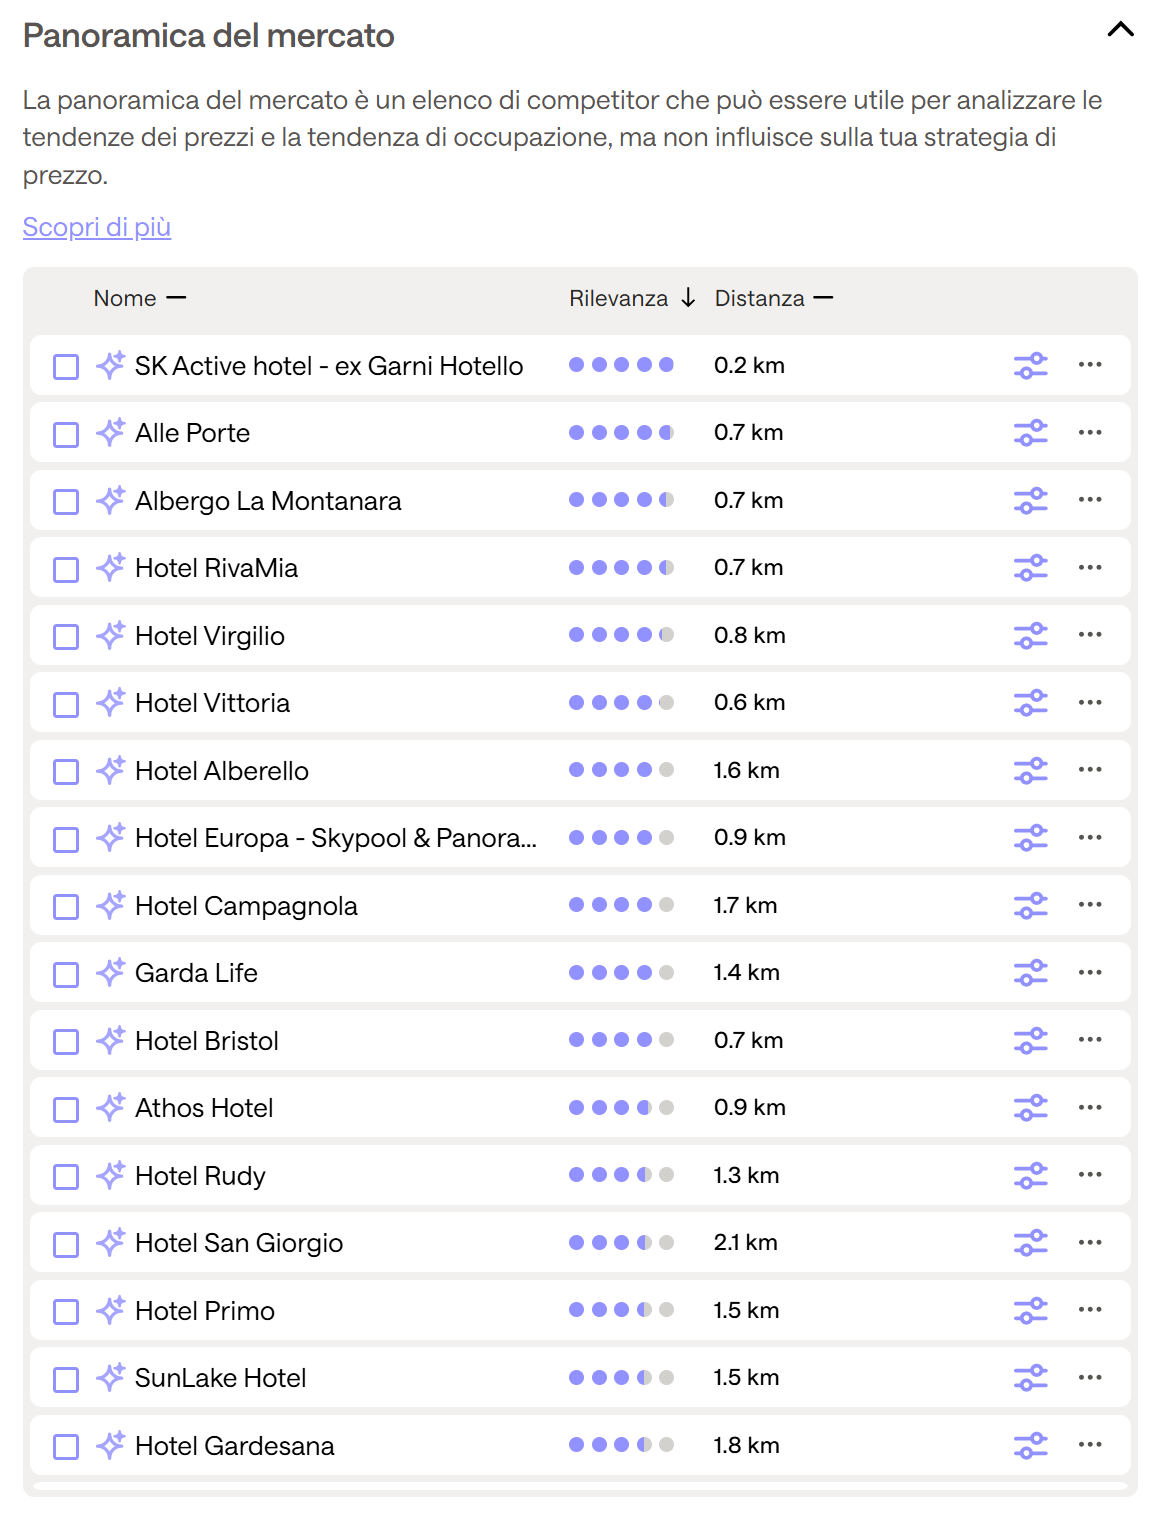1160x1515 pixels.
Task: Open sliders icon for Hotel Campagnola
Action: [x=1030, y=906]
